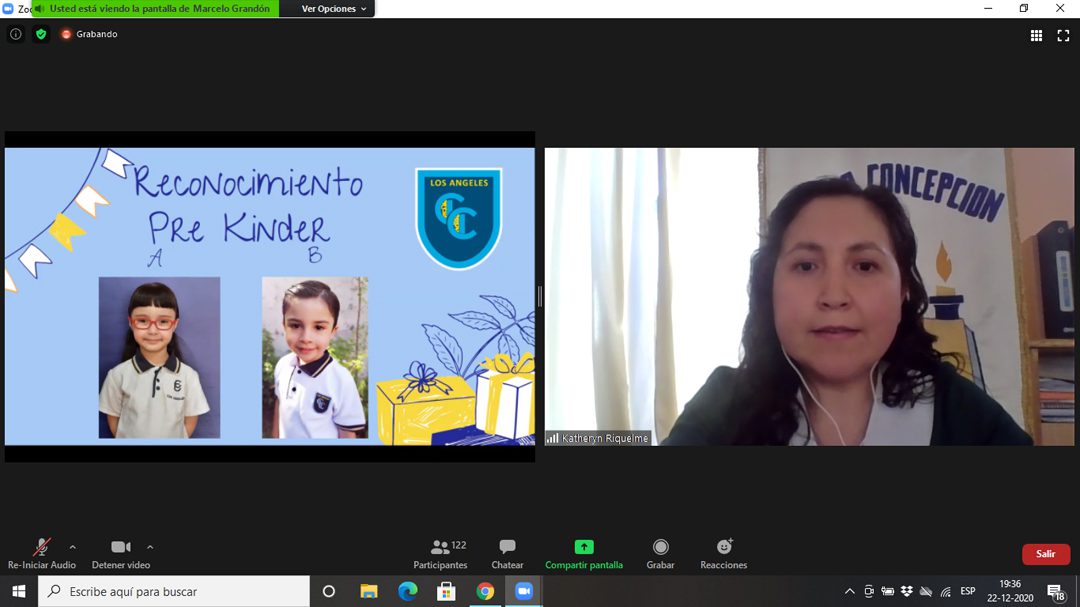
Task: Toggle camera with Detener video
Action: tap(121, 553)
